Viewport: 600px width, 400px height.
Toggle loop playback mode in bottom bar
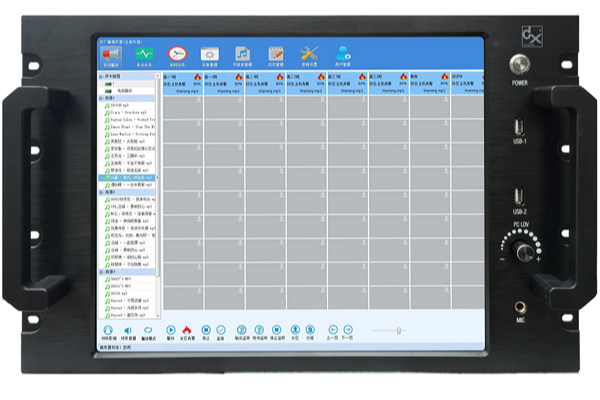[x=148, y=329]
